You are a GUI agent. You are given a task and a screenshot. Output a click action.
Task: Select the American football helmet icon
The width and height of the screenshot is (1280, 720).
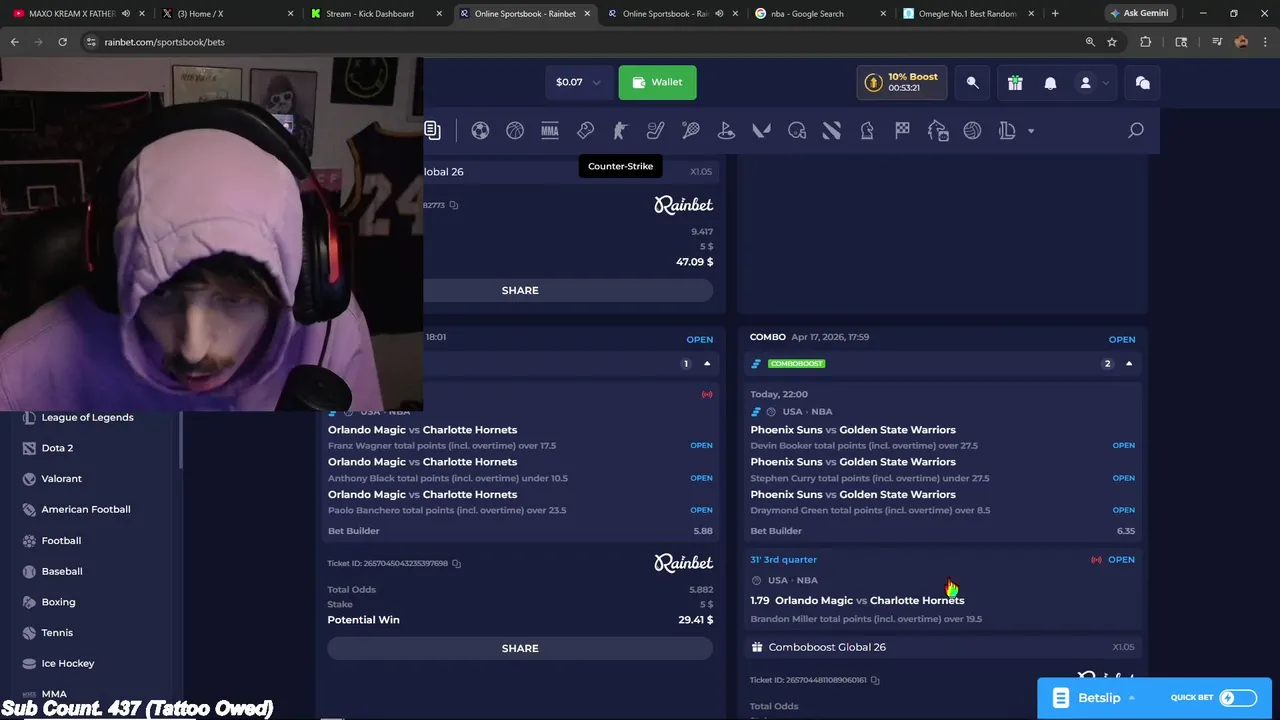pyautogui.click(x=797, y=130)
